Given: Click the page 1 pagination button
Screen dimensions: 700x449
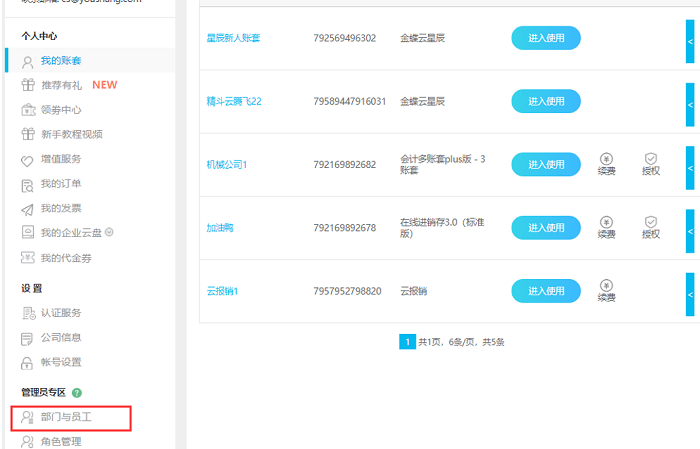Looking at the screenshot, I should coord(407,342).
